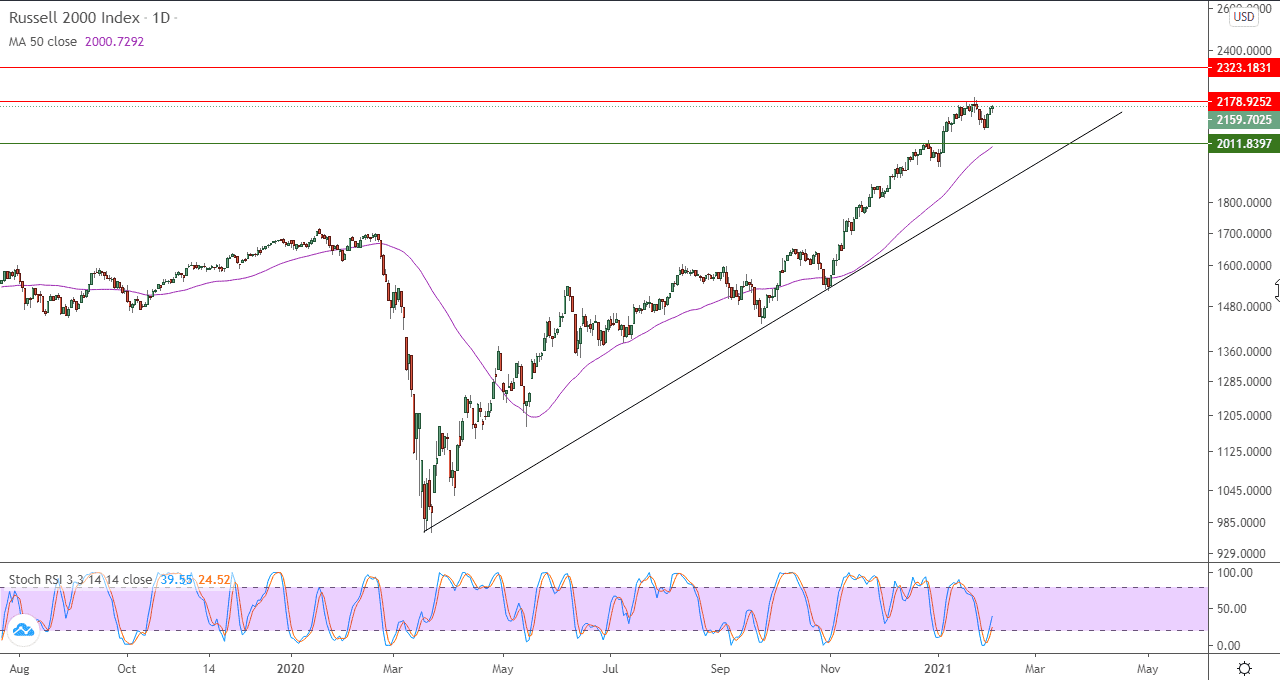Click the 1125.0000 price axis label
This screenshot has width=1280, height=680.
point(1243,452)
